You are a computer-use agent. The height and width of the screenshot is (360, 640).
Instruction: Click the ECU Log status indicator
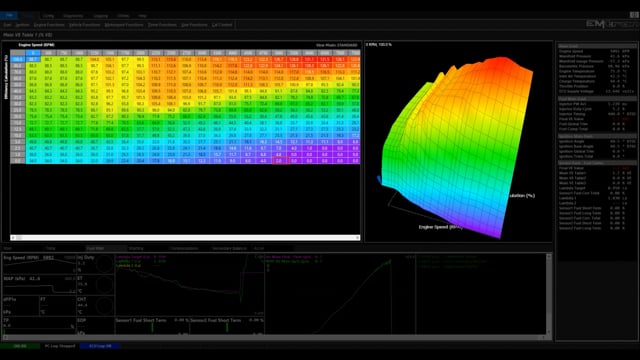coord(100,346)
